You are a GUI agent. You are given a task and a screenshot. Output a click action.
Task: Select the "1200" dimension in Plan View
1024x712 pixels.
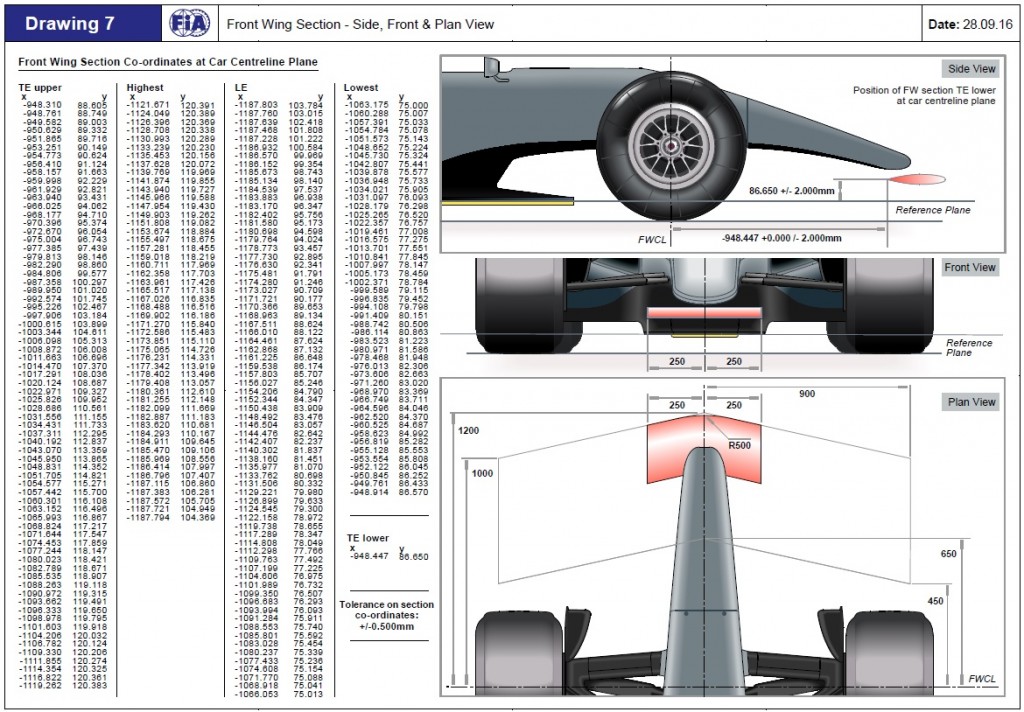coord(468,431)
